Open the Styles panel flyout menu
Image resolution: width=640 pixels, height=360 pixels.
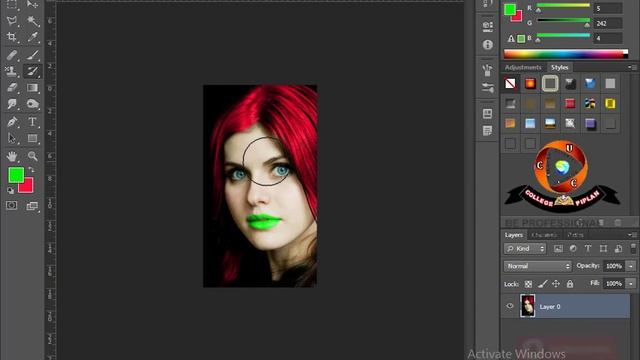(x=632, y=67)
